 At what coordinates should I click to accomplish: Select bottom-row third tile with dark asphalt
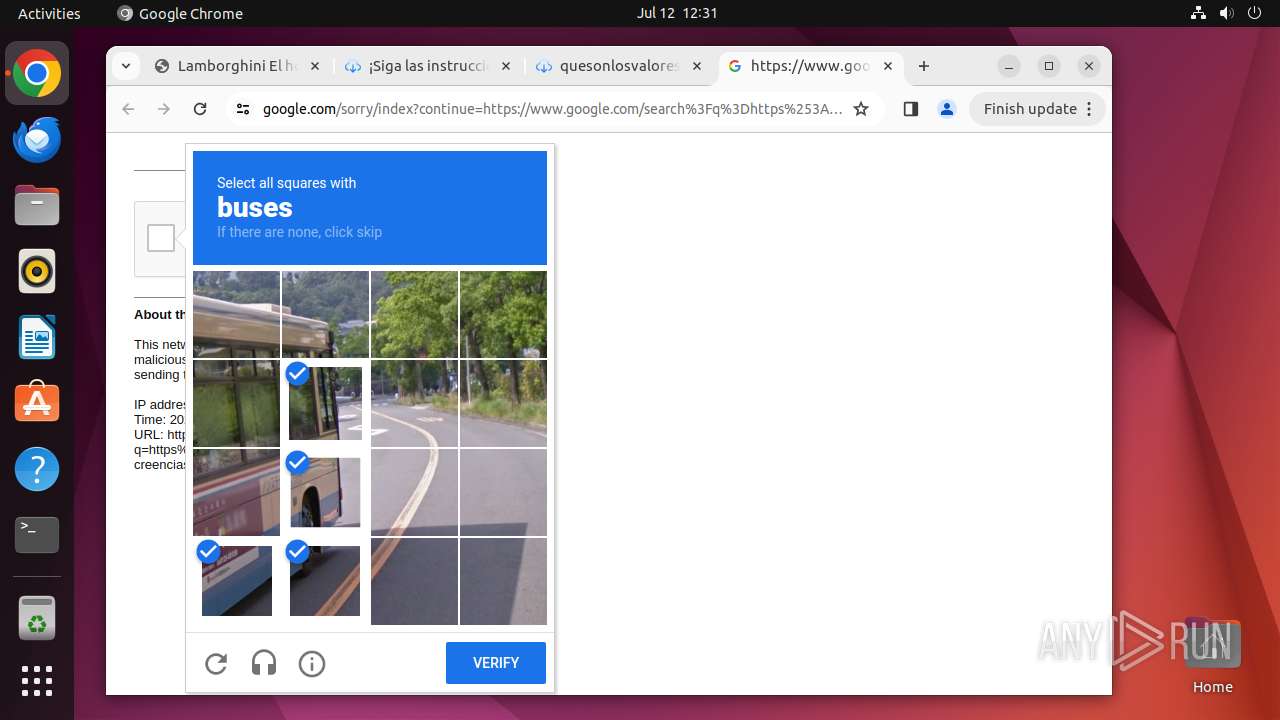414,581
